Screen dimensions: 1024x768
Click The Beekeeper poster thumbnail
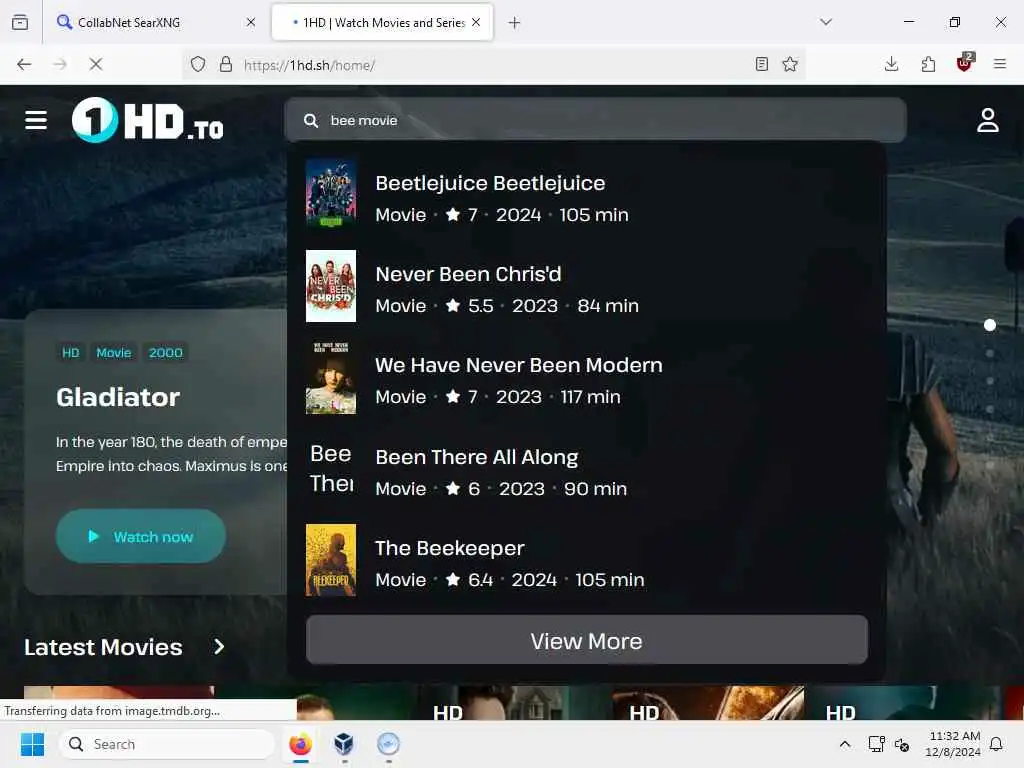(331, 560)
